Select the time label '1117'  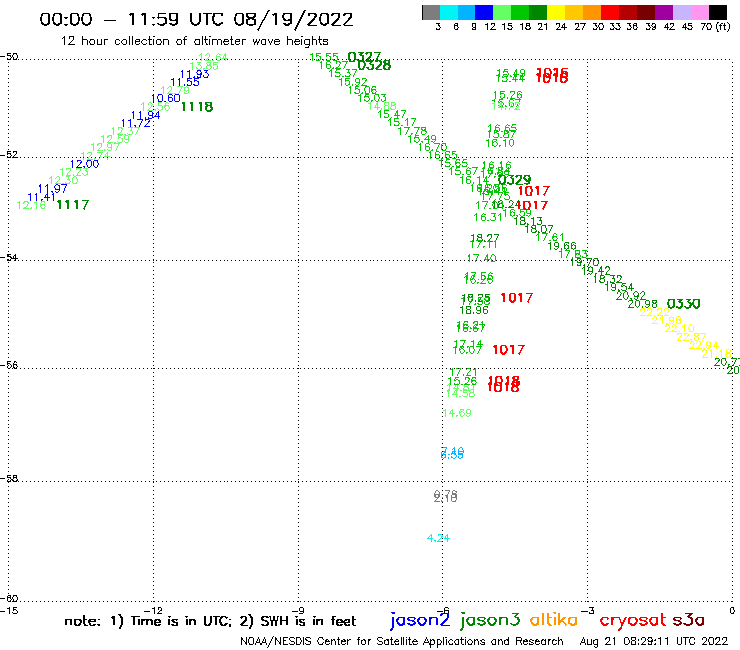coord(73,205)
